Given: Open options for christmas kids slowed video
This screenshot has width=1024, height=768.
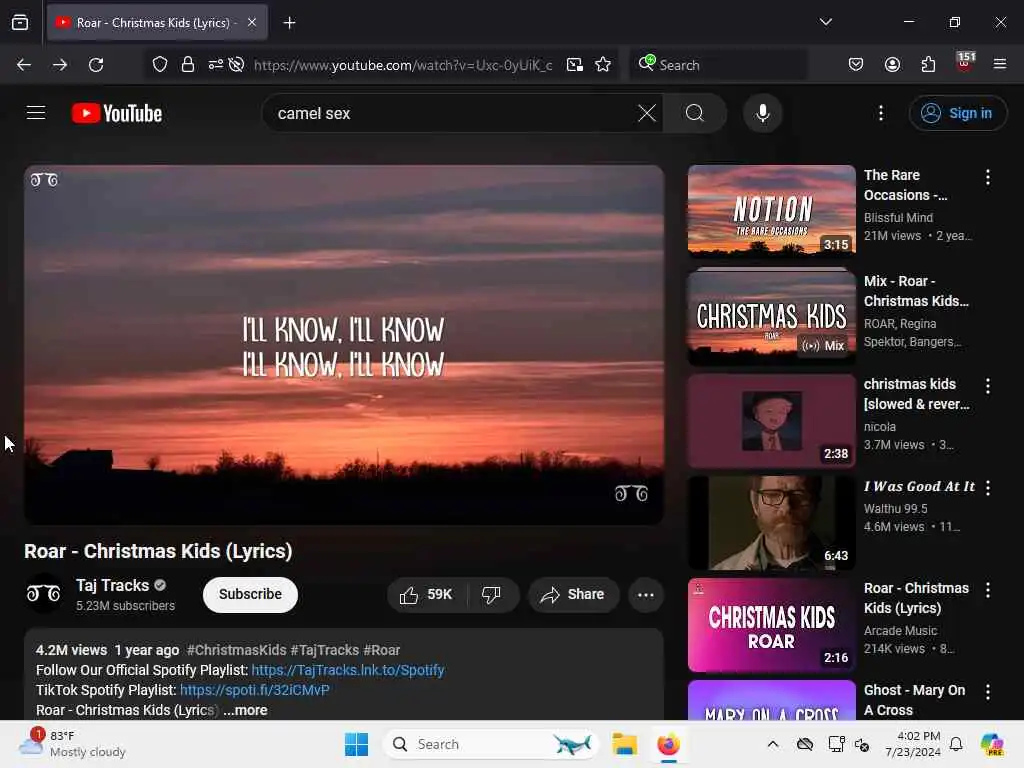Looking at the screenshot, I should [x=987, y=386].
